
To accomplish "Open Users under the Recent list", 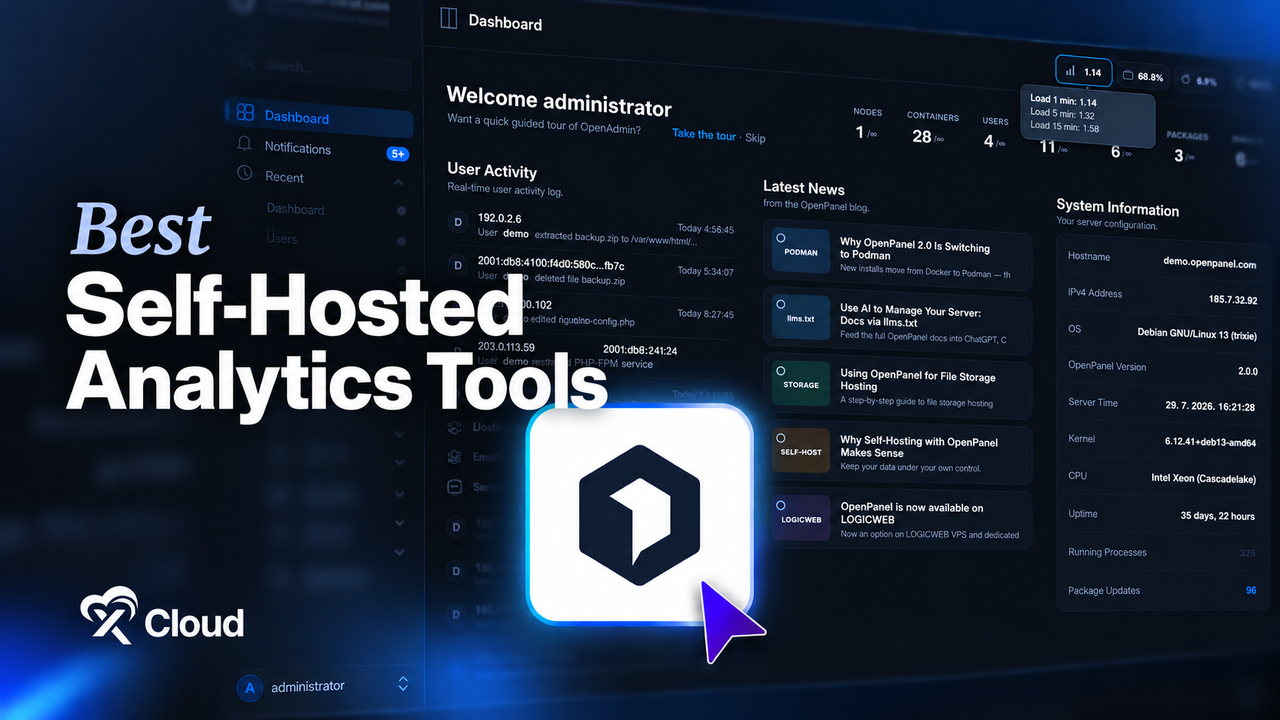I will point(282,238).
